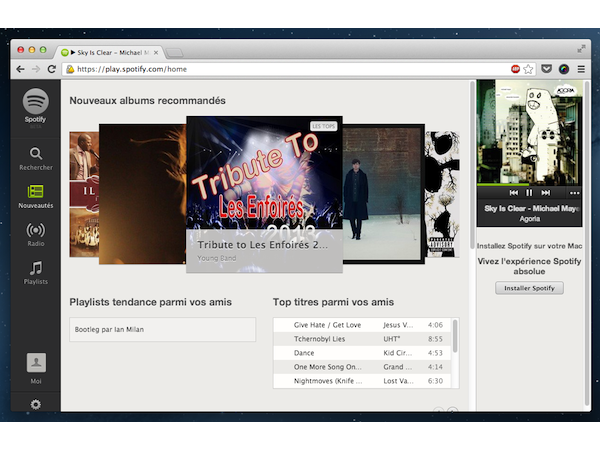Click artist Jesus V... in track list

pyautogui.click(x=398, y=325)
